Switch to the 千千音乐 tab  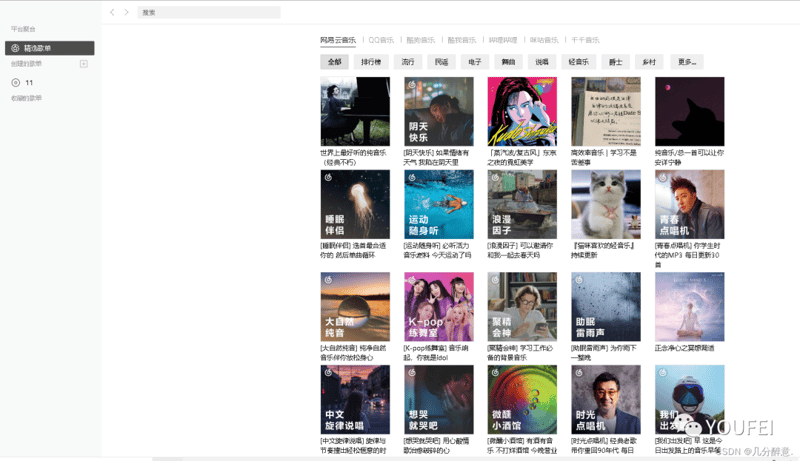(585, 40)
